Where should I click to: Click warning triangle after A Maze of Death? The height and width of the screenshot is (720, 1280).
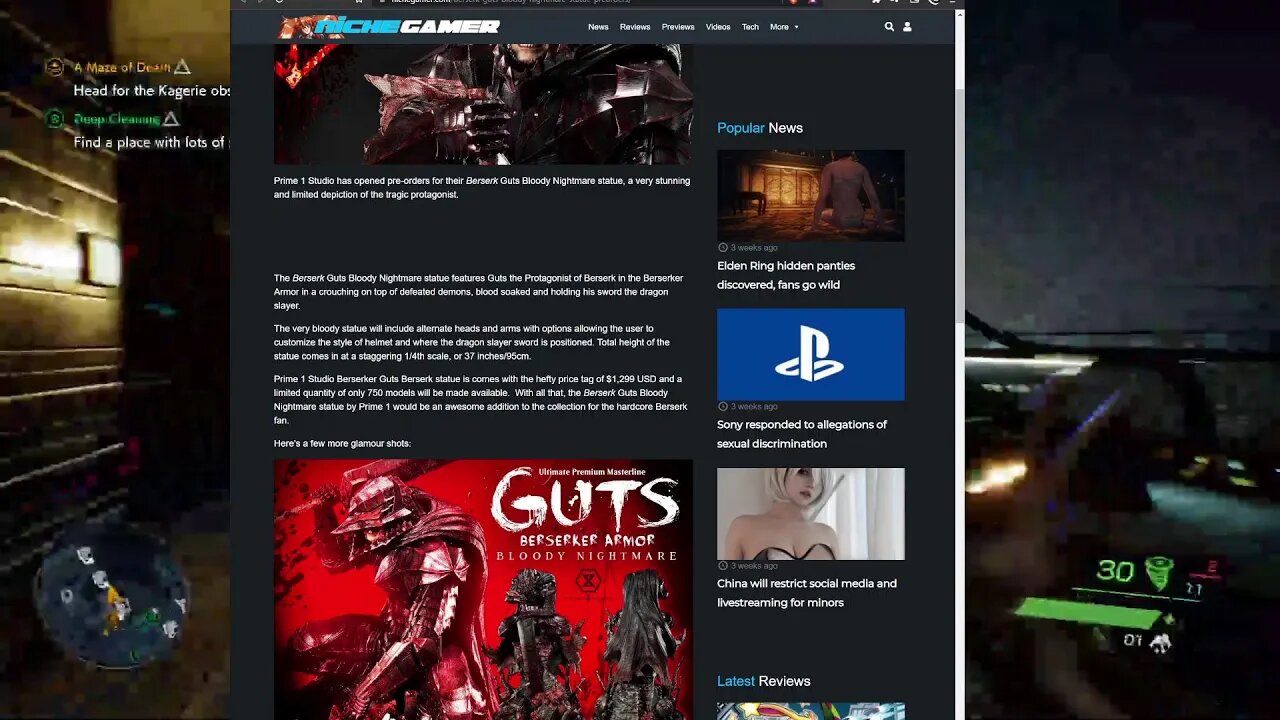coord(182,67)
